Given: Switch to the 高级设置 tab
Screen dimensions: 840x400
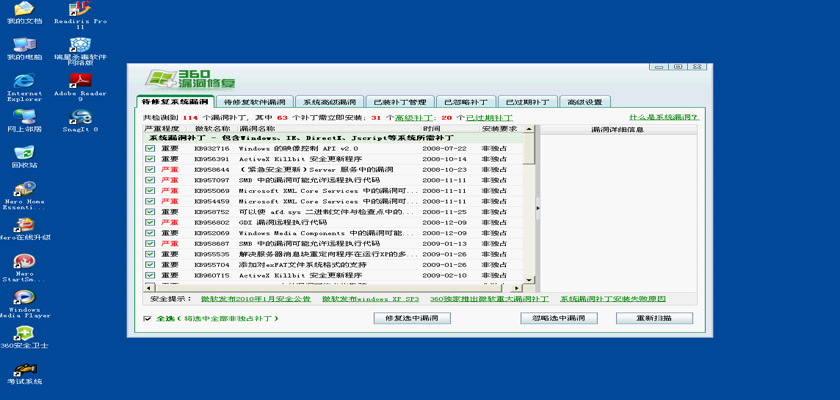Looking at the screenshot, I should tap(584, 102).
